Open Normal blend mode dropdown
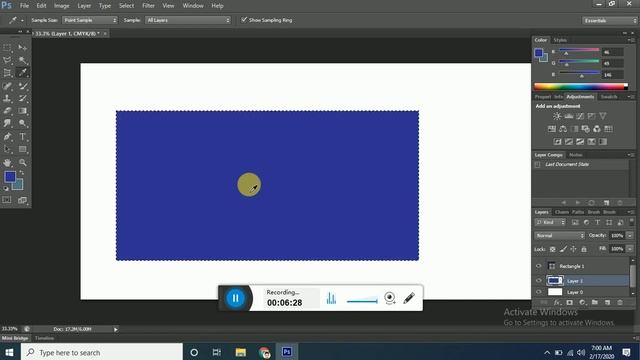The width and height of the screenshot is (640, 360). (x=560, y=236)
